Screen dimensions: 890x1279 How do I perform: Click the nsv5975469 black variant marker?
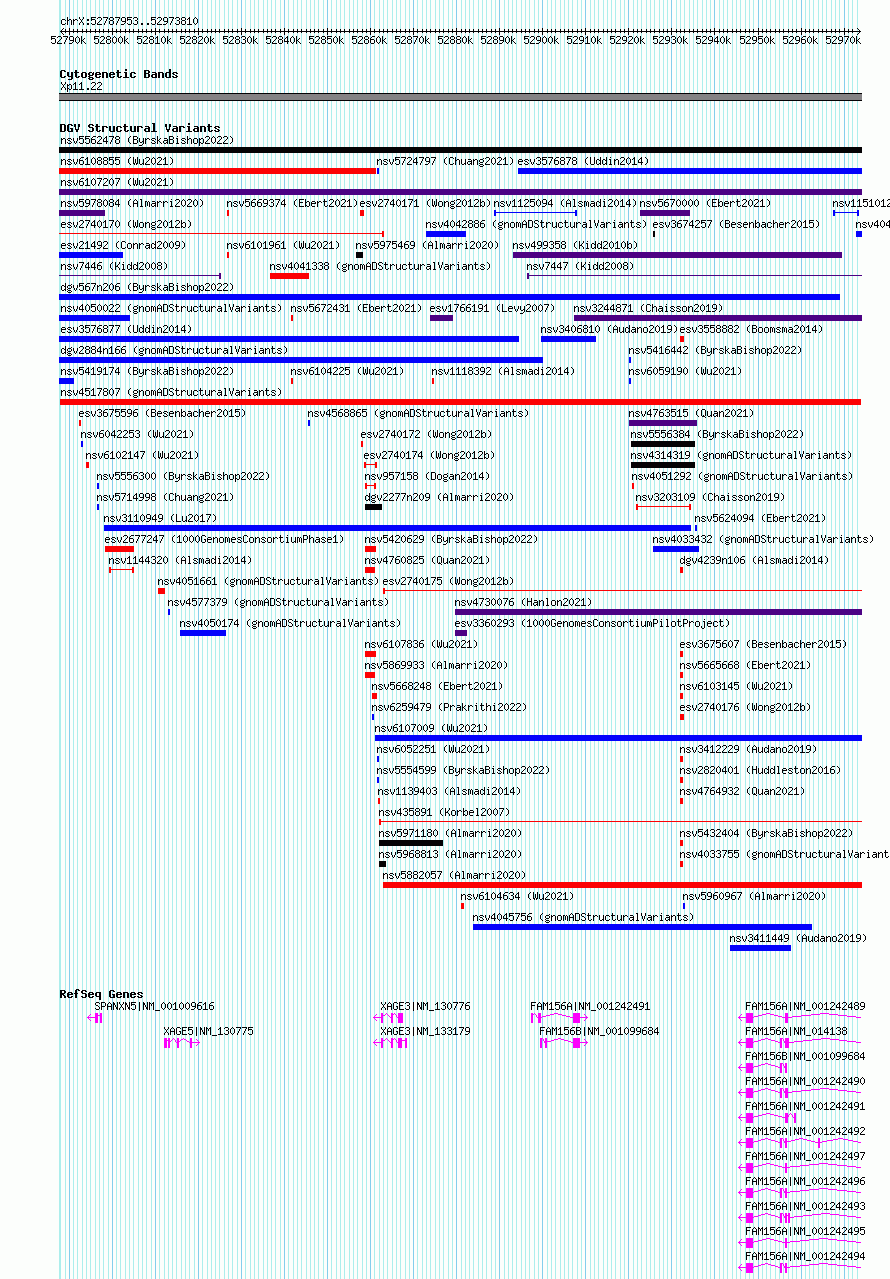pos(360,255)
